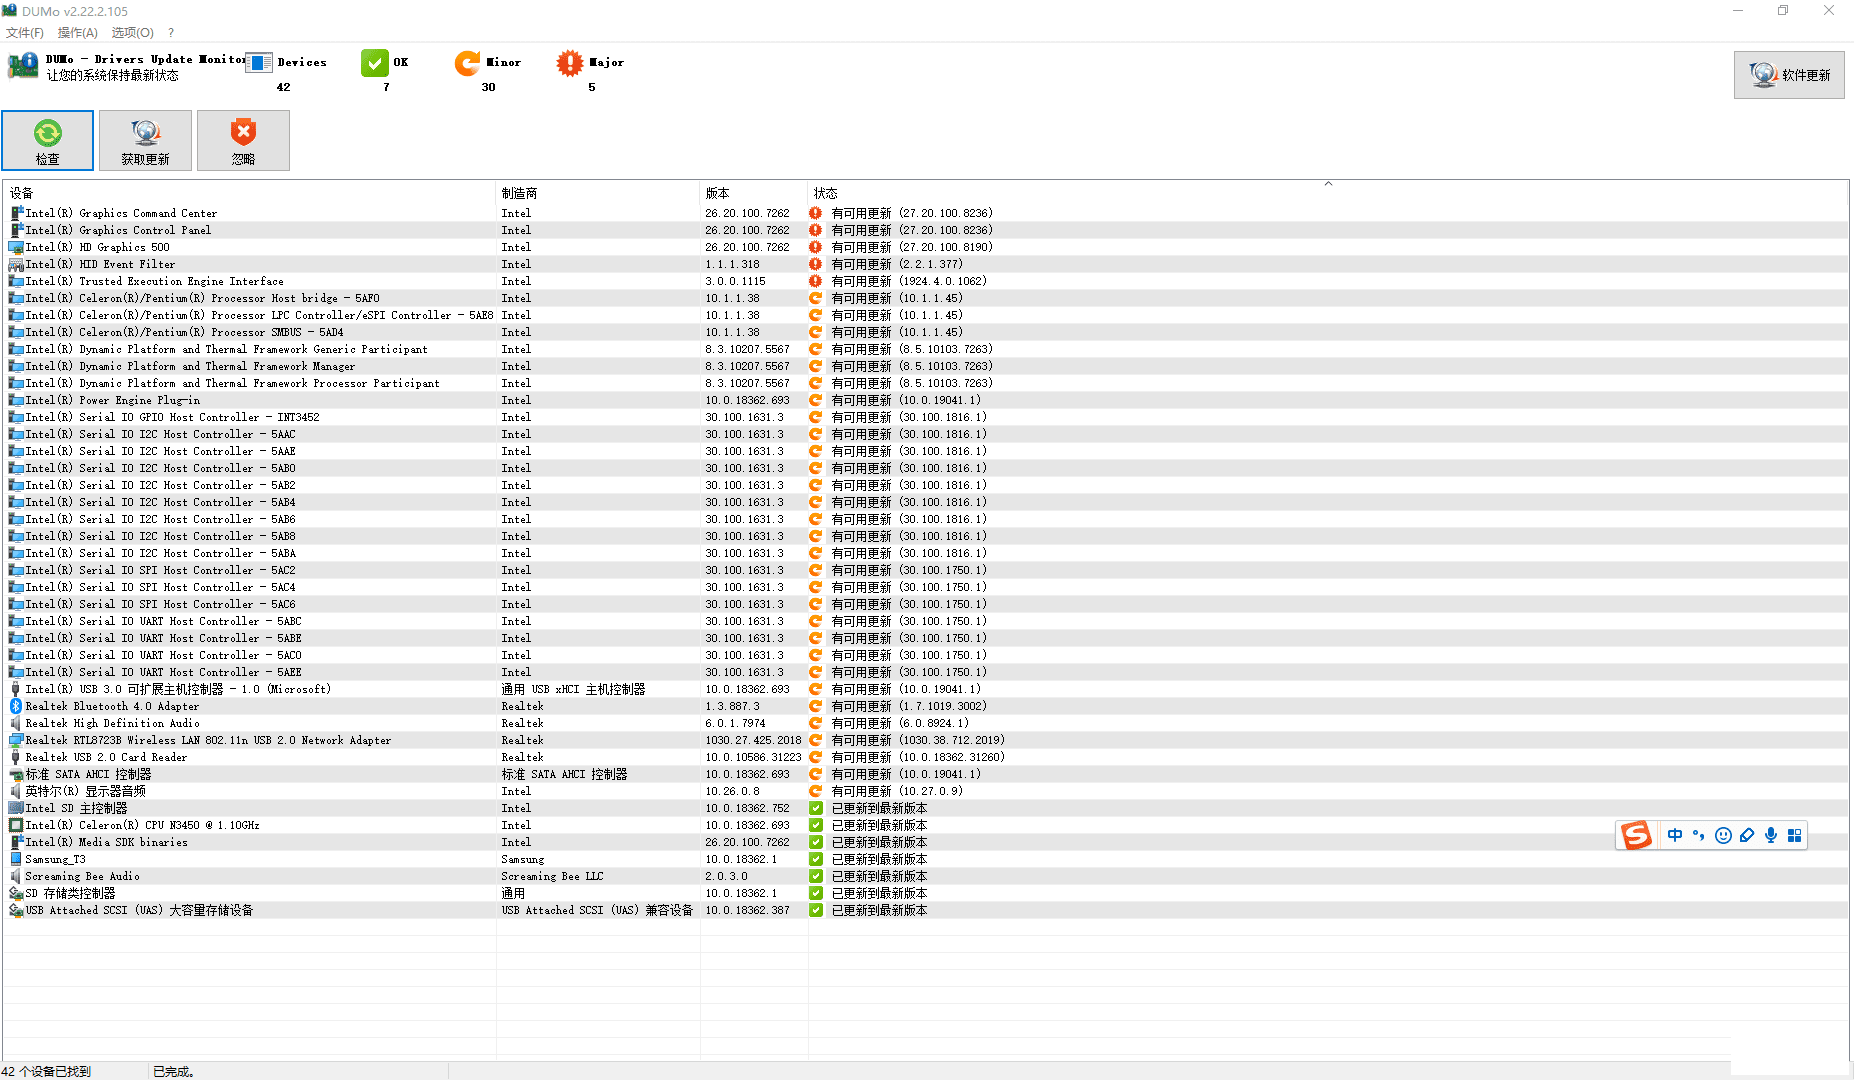
Task: Sort by 状态 column header
Action: [x=1328, y=193]
